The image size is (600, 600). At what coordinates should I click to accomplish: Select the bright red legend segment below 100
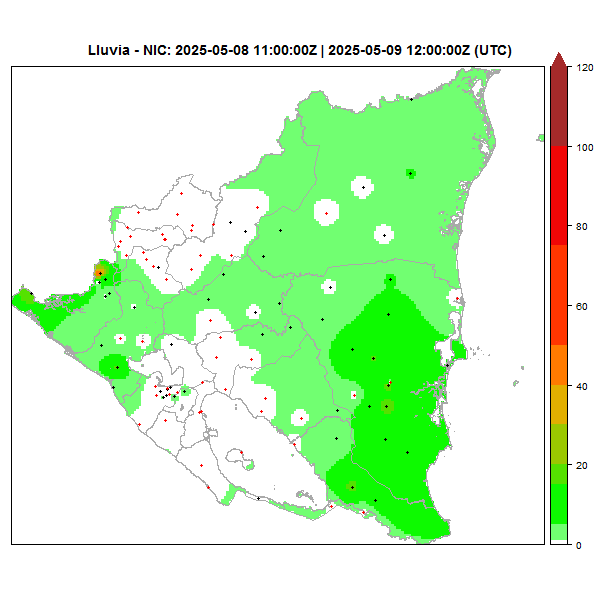pos(559,196)
